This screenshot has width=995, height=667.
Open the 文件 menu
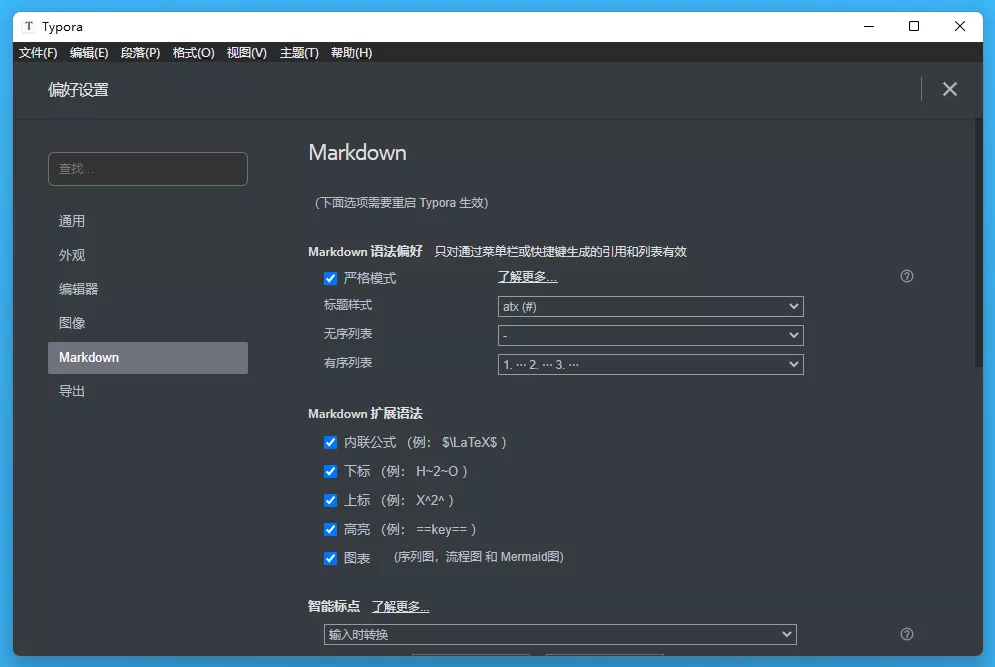click(x=37, y=52)
